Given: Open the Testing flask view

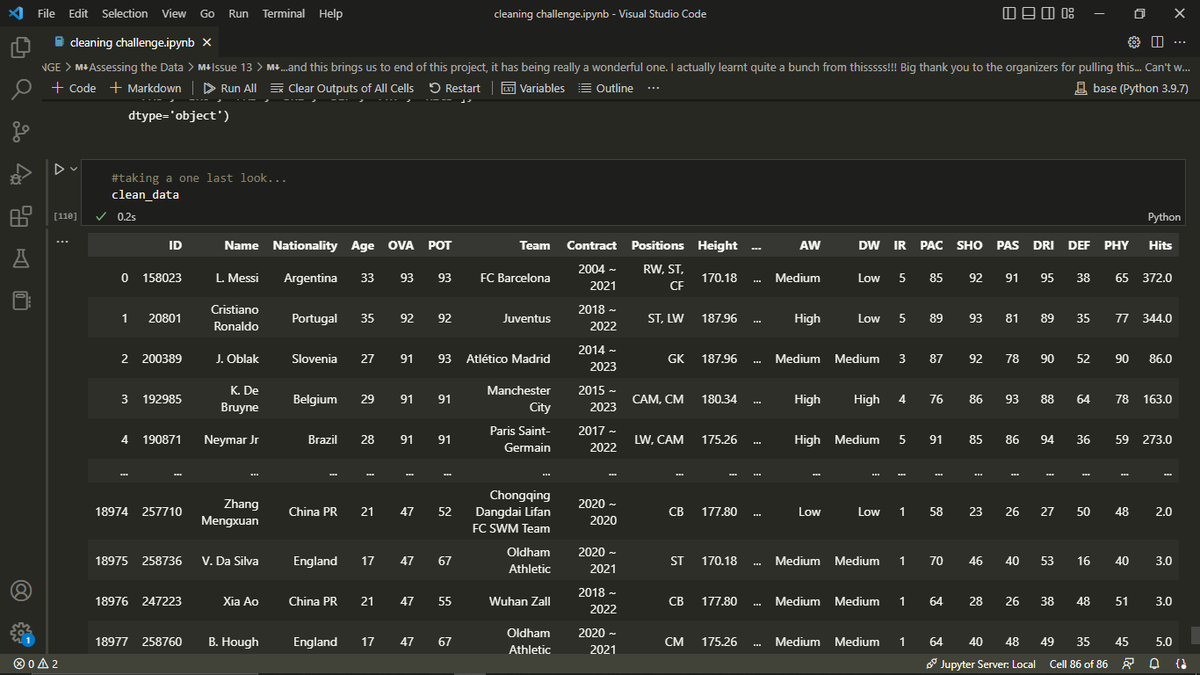Looking at the screenshot, I should 21,258.
